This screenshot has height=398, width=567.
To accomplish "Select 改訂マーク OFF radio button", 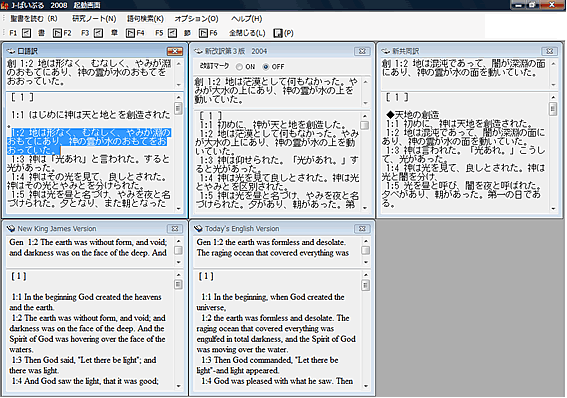I will [x=266, y=67].
